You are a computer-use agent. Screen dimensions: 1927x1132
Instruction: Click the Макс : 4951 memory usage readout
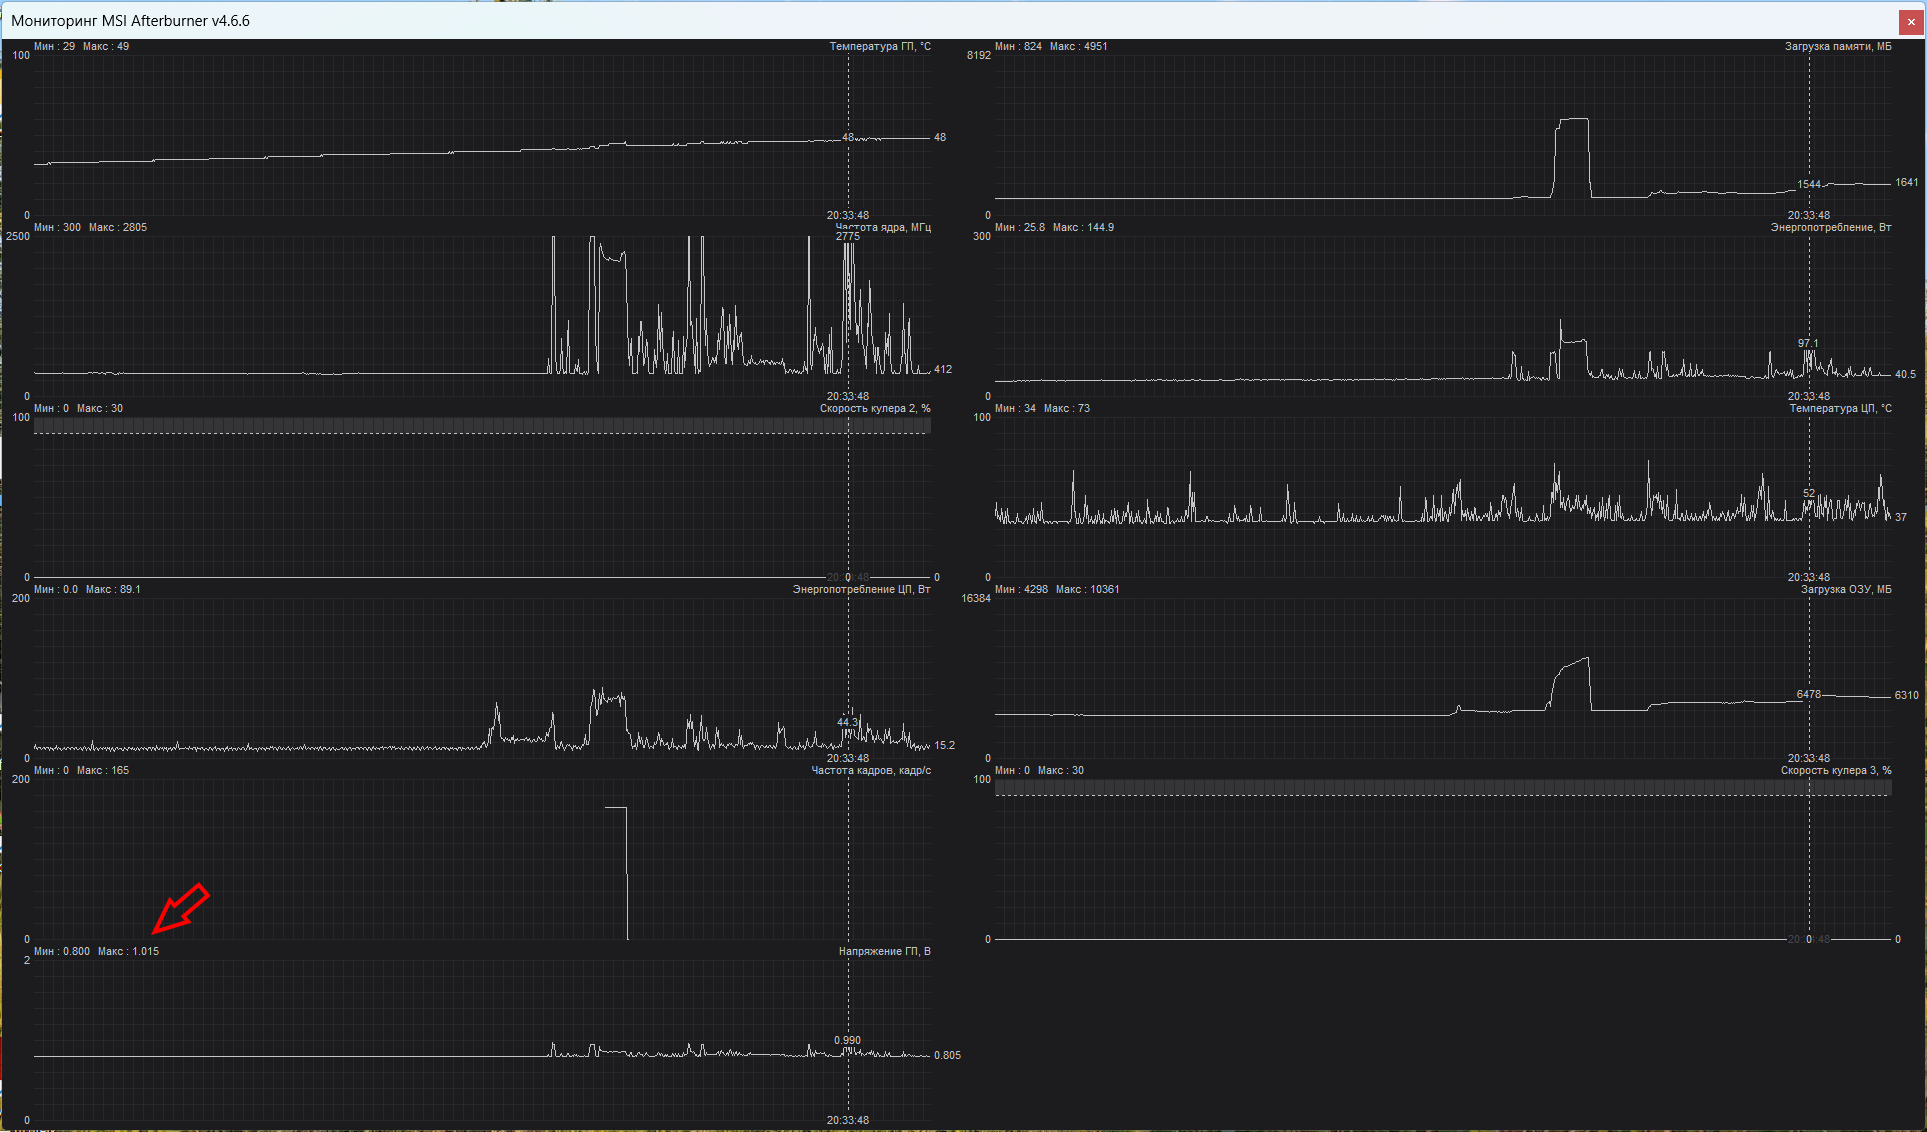pos(1078,47)
